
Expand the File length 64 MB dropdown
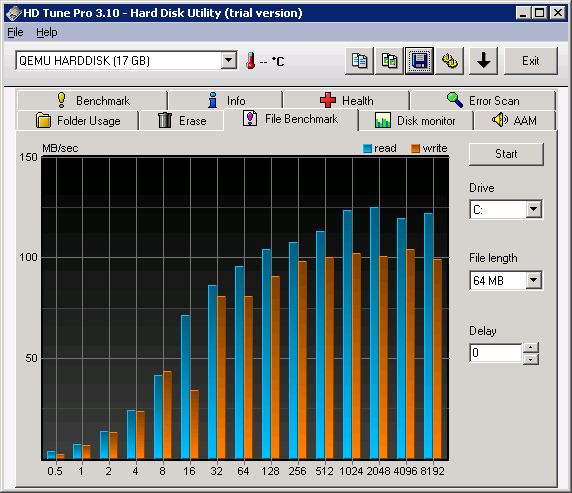click(x=534, y=280)
